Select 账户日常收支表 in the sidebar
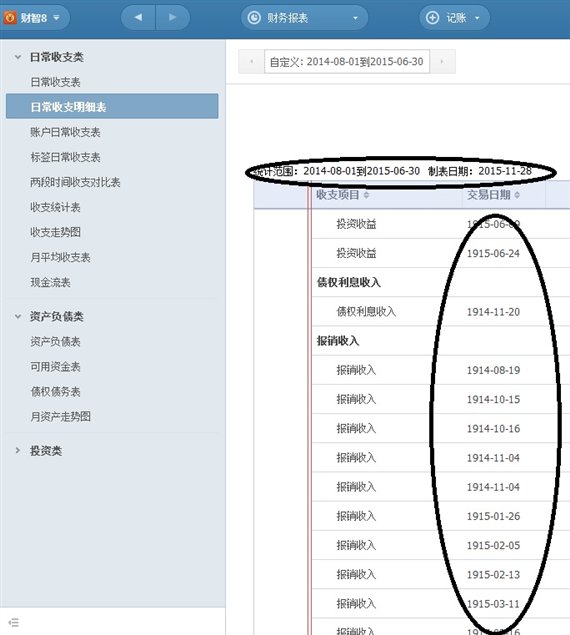Viewport: 570px width, 635px height. (65, 132)
